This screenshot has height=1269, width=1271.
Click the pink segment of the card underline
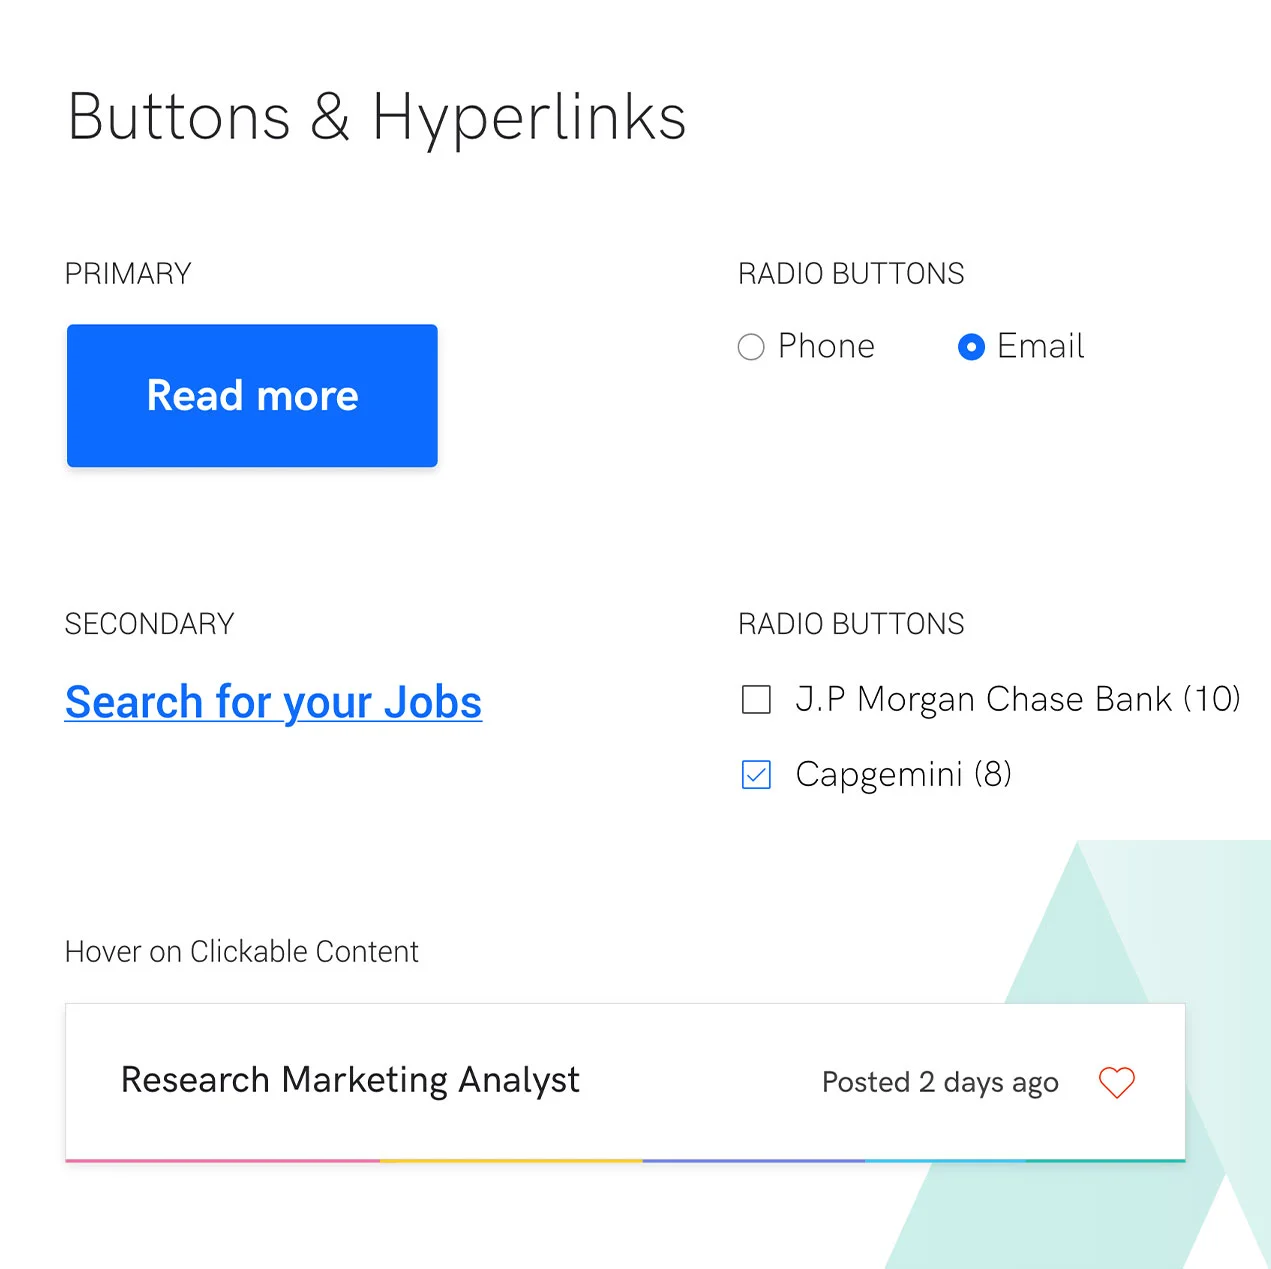[220, 1159]
